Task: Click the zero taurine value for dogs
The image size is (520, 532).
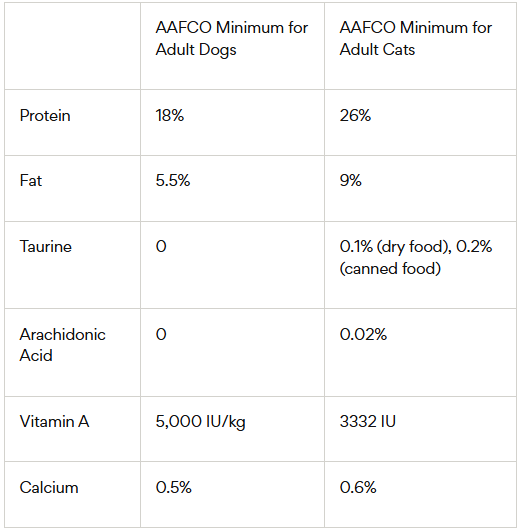Action: click(161, 246)
